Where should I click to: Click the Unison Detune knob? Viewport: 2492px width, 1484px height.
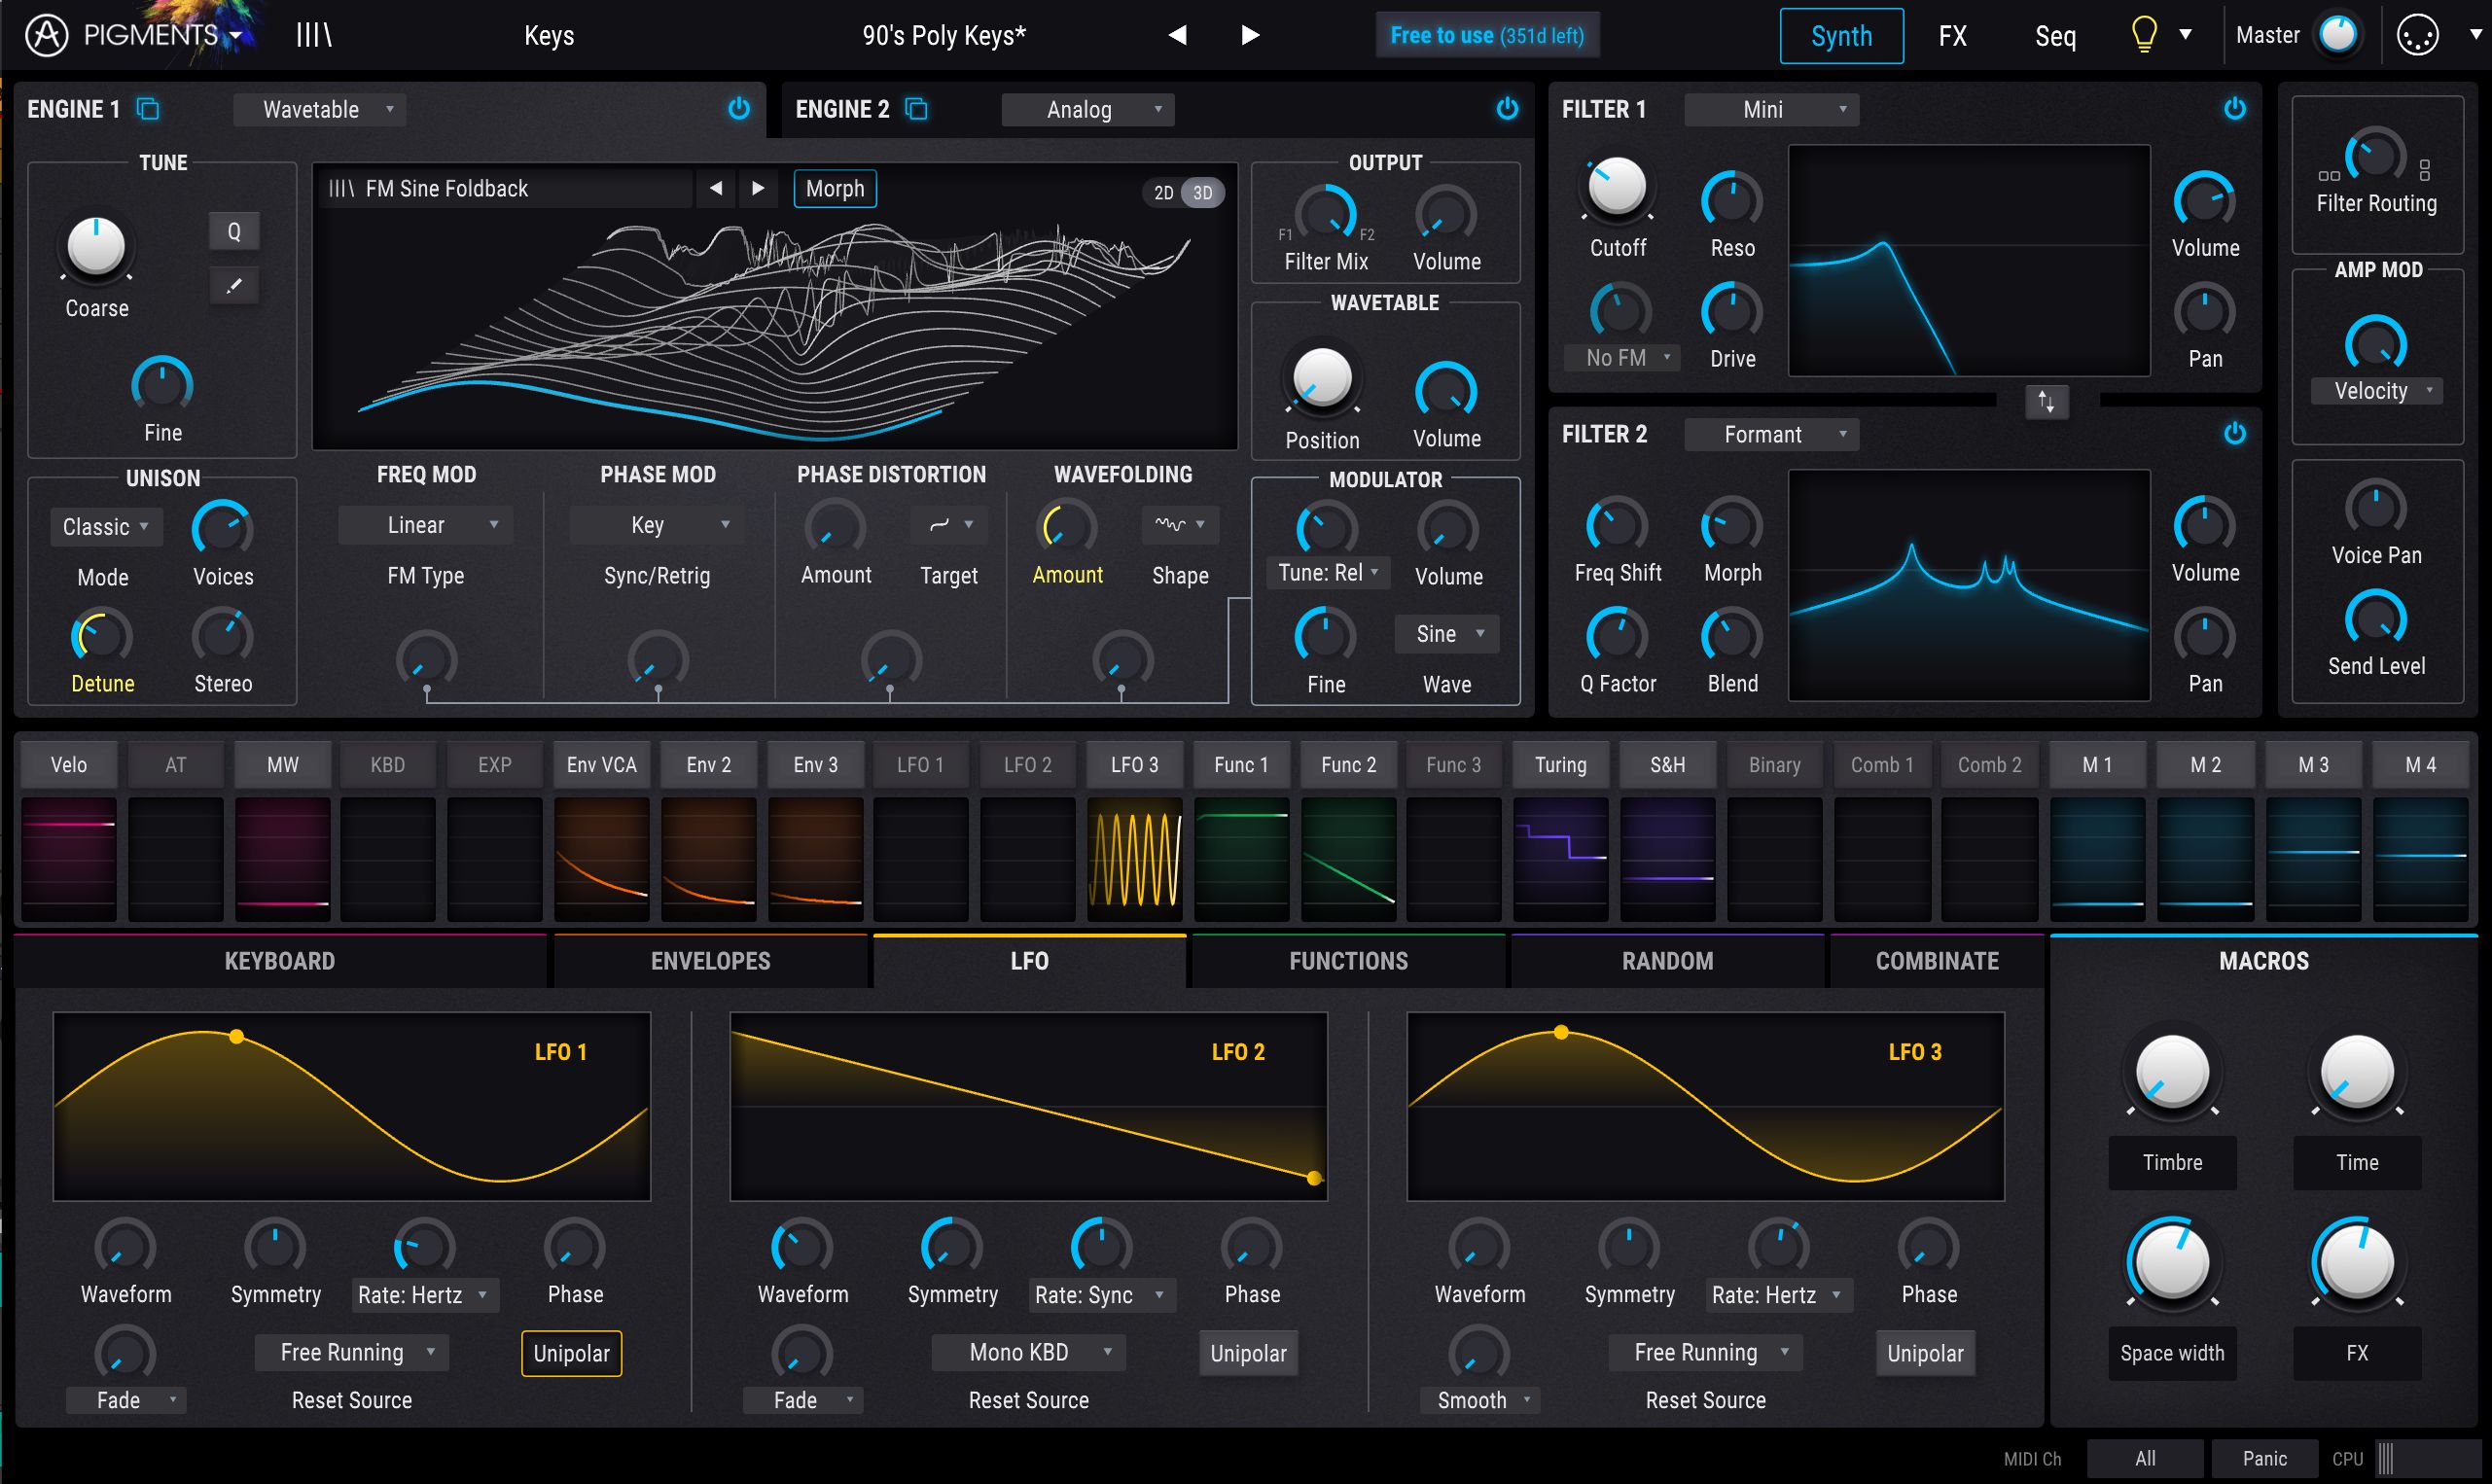point(102,637)
